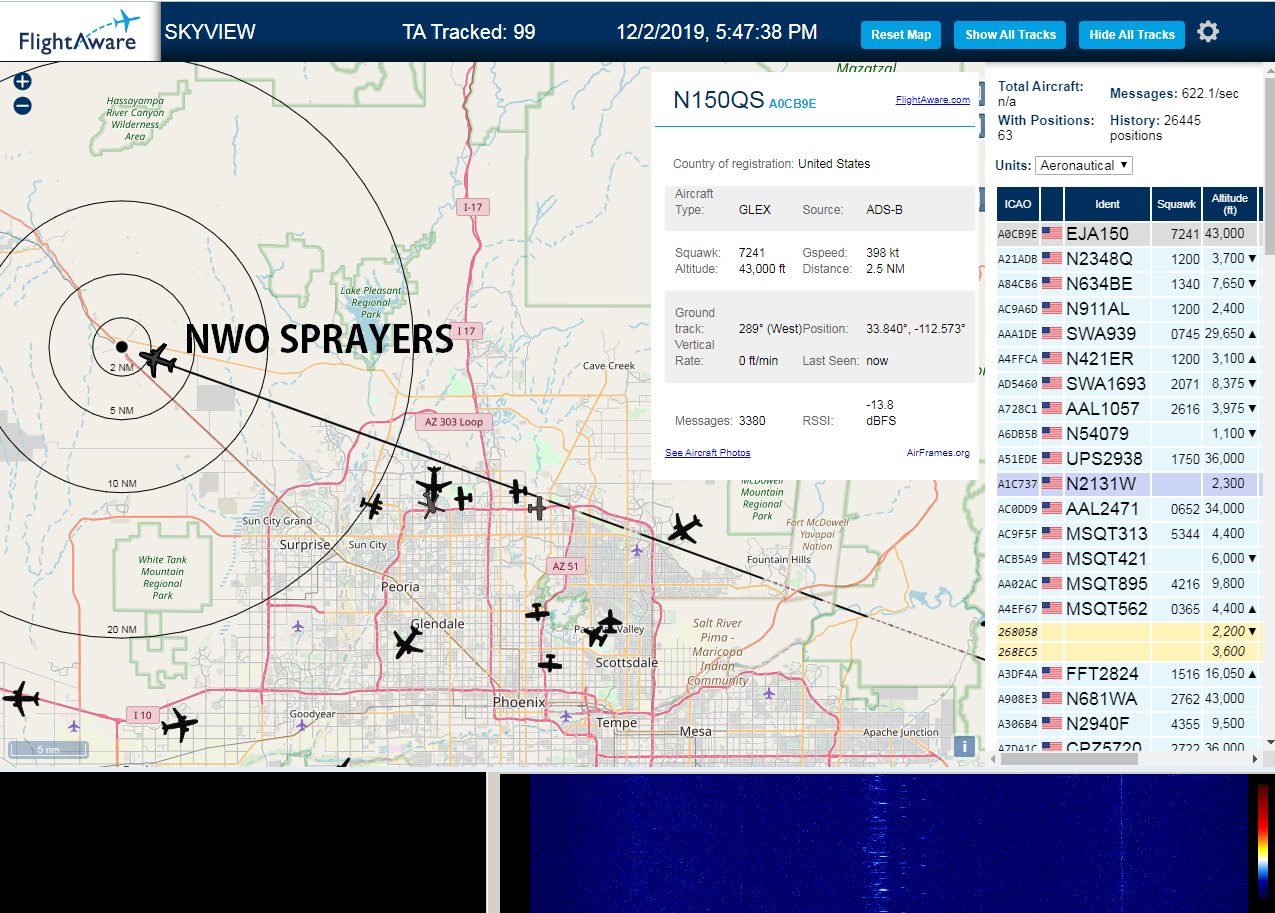
Task: Open the settings gear icon
Action: pos(1208,33)
